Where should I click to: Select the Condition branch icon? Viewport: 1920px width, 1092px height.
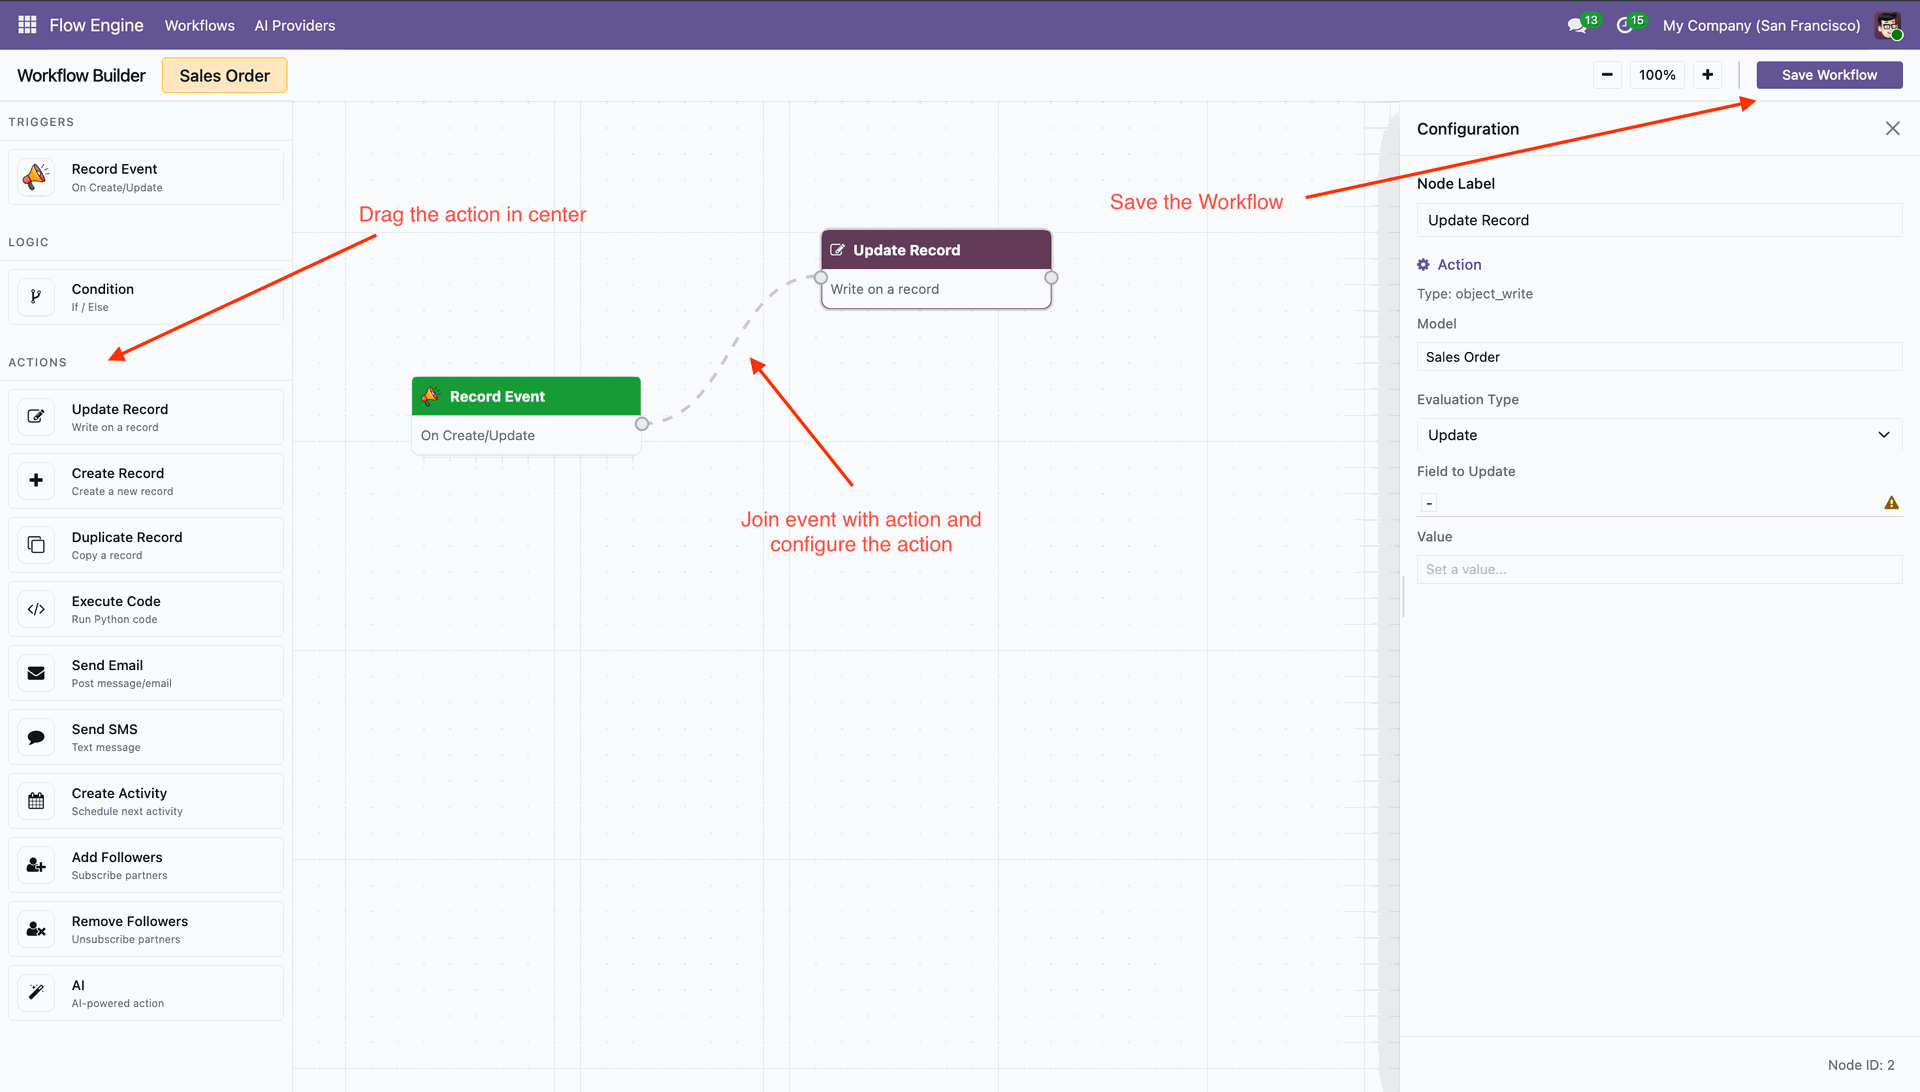click(x=36, y=297)
